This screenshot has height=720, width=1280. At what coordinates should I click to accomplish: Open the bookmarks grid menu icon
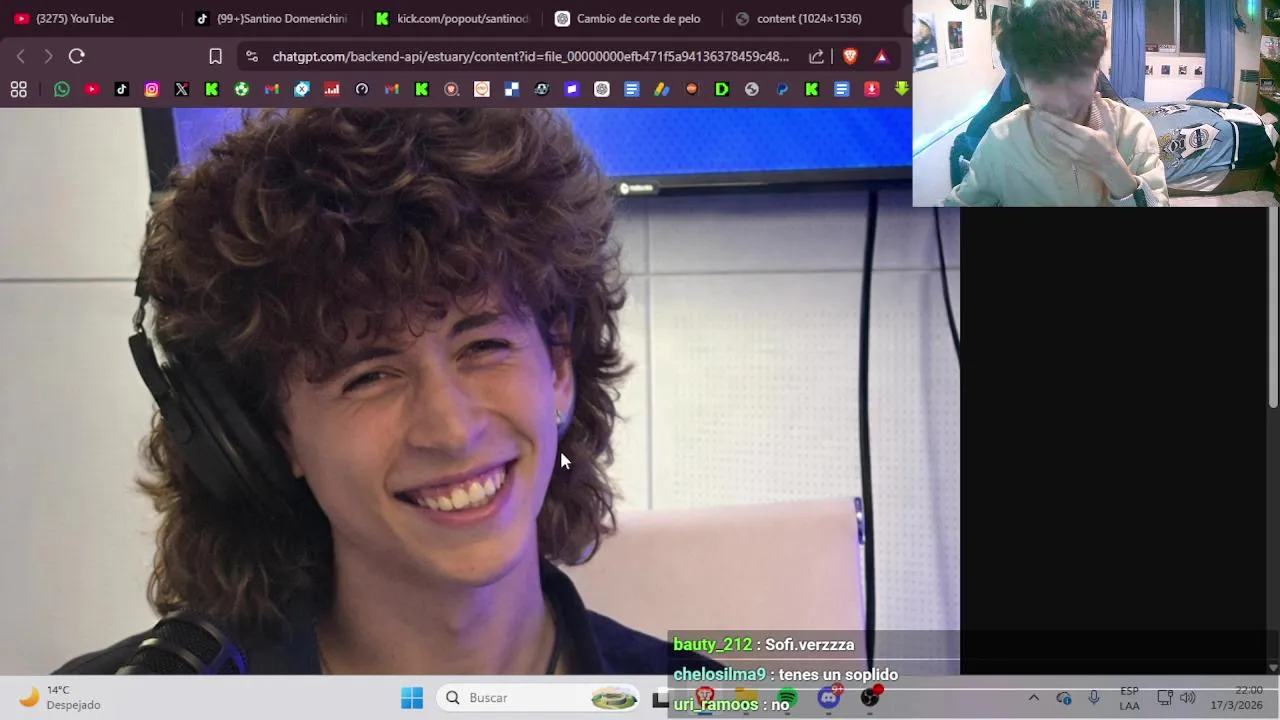click(x=19, y=89)
